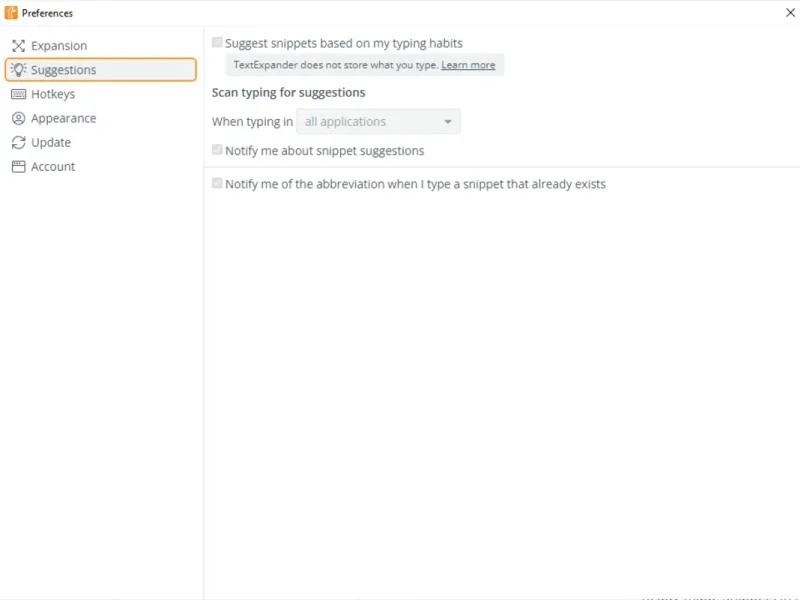Show the Account preferences pane
The height and width of the screenshot is (600, 800).
click(101, 167)
